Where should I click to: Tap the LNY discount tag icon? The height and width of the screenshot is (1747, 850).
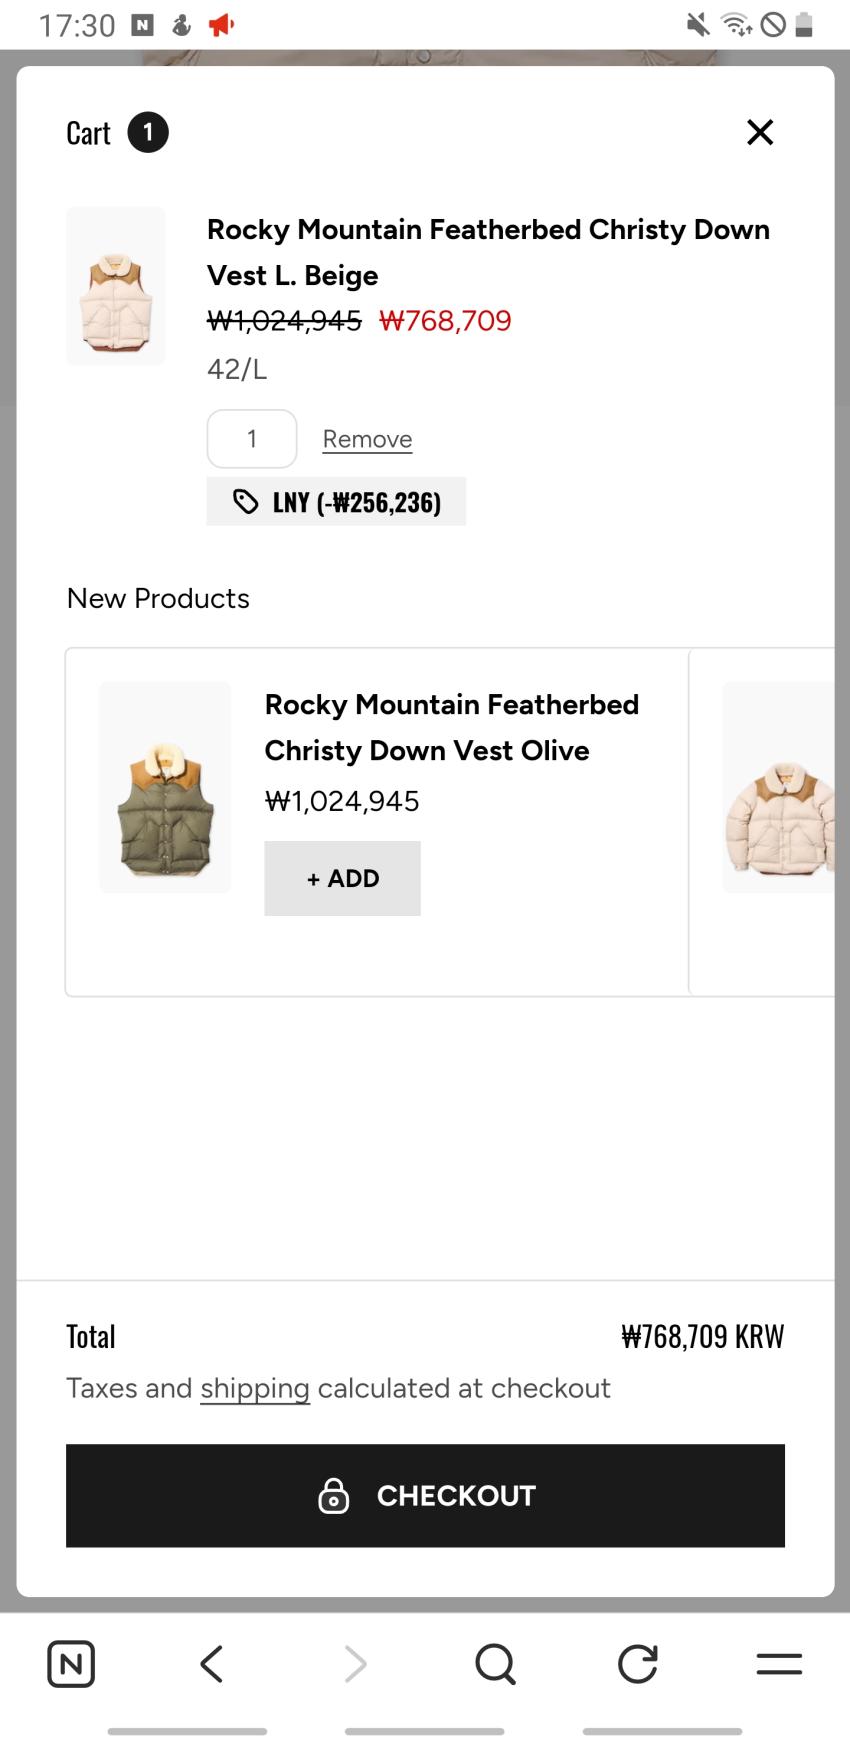[245, 501]
